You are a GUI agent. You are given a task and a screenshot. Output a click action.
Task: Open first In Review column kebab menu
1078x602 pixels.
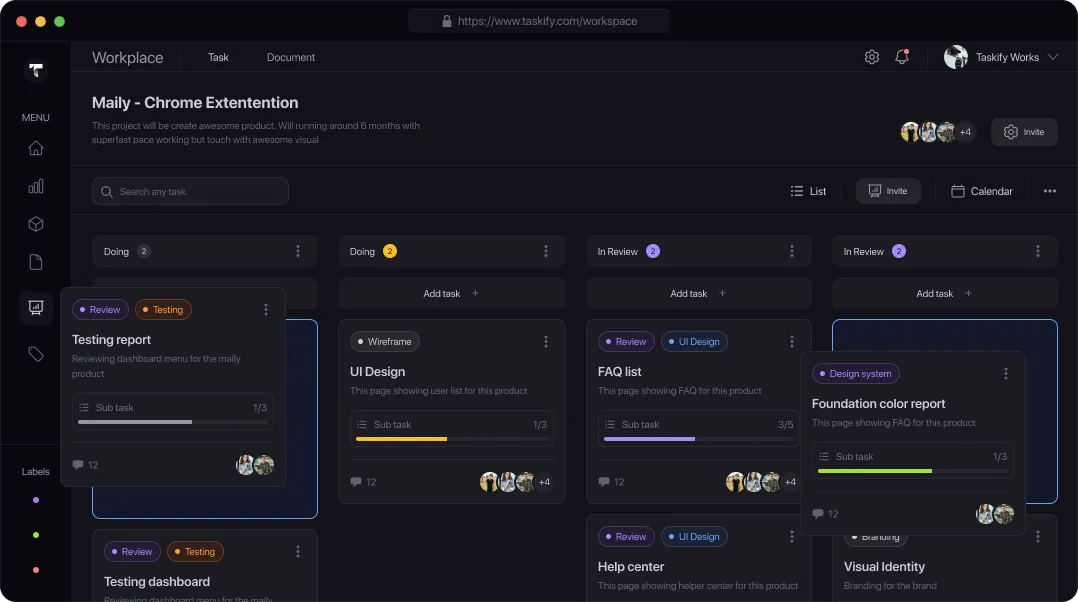click(x=792, y=251)
